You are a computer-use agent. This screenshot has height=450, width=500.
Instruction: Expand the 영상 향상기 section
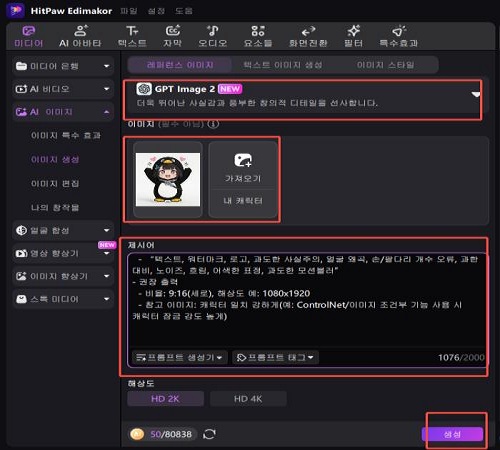[107, 254]
